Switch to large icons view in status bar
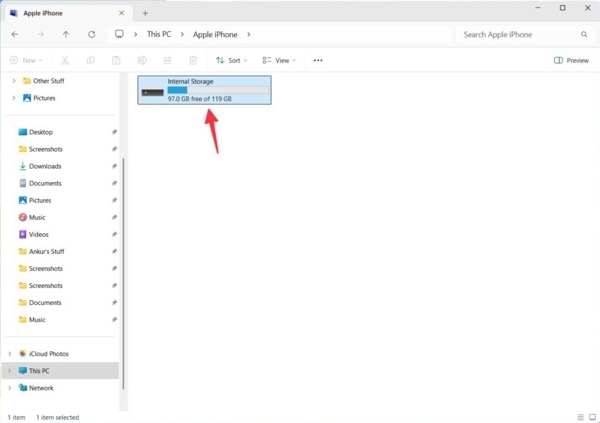Viewport: 600px width, 423px height. (x=590, y=417)
